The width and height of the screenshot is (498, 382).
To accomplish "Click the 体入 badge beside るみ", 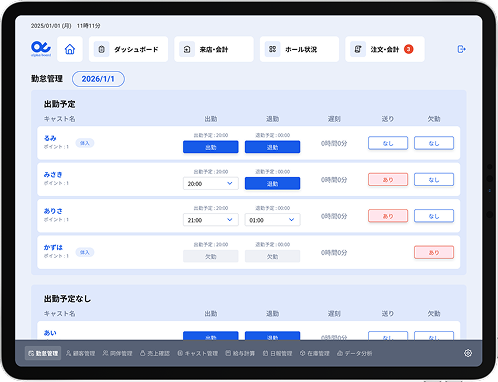I will tap(85, 143).
